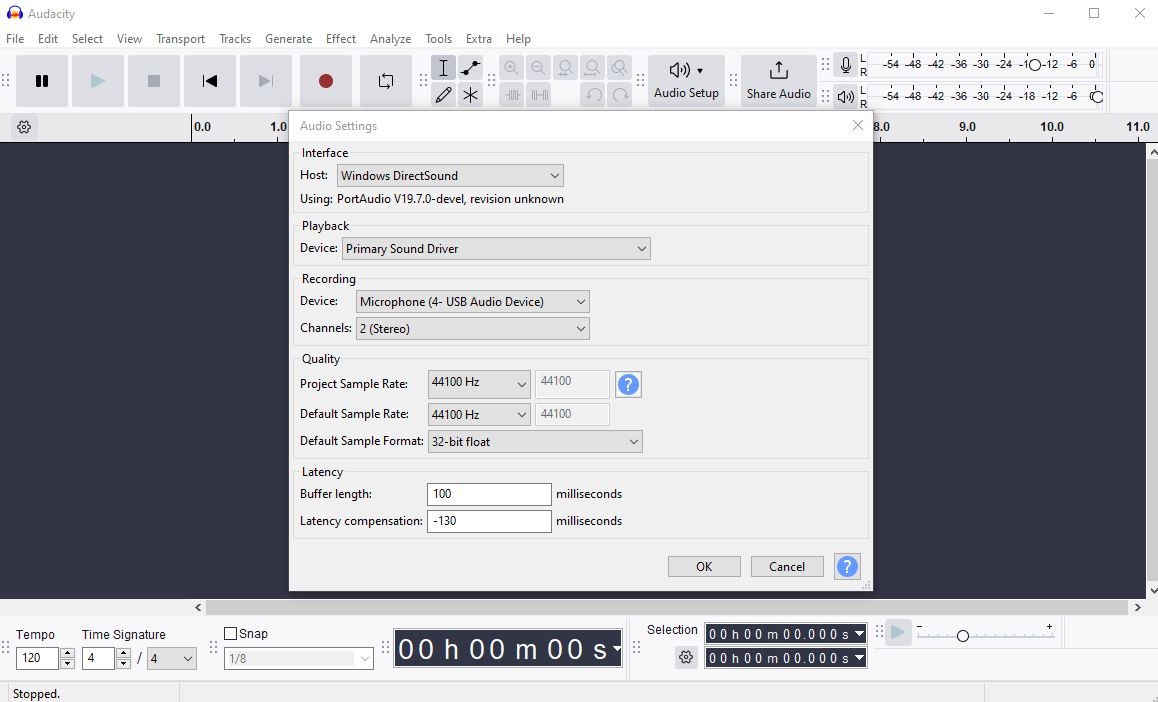Click the microphone record meter icon
Viewport: 1158px width, 702px height.
pos(846,65)
